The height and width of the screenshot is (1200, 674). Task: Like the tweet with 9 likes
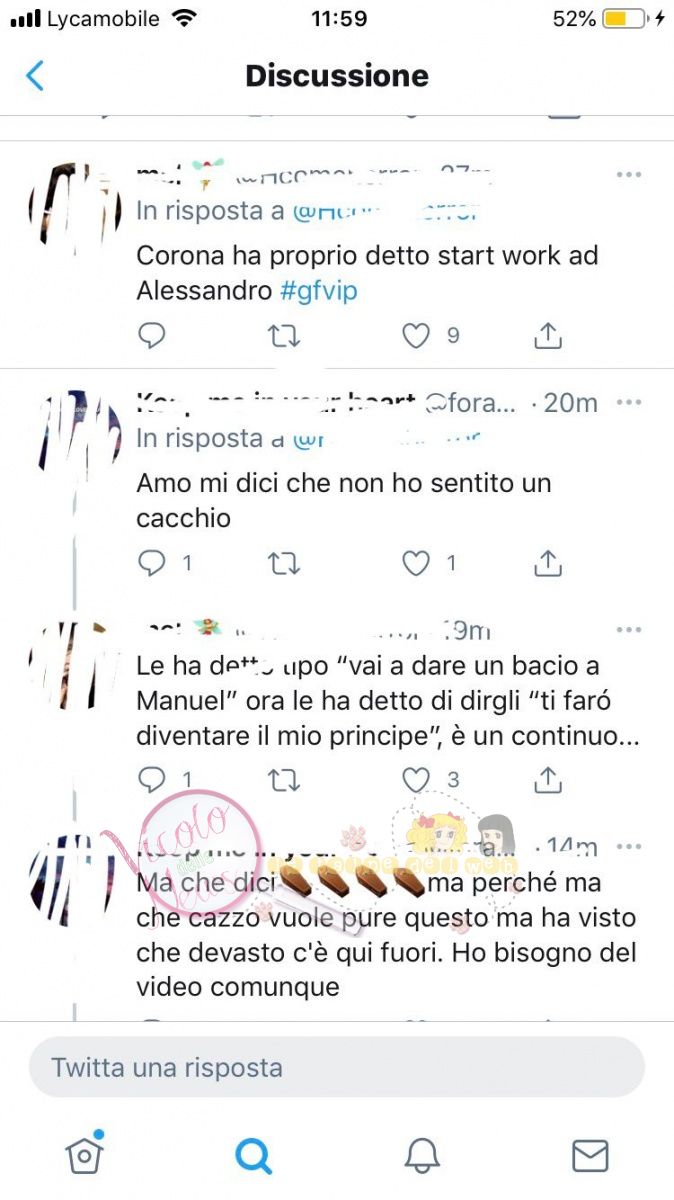point(416,336)
